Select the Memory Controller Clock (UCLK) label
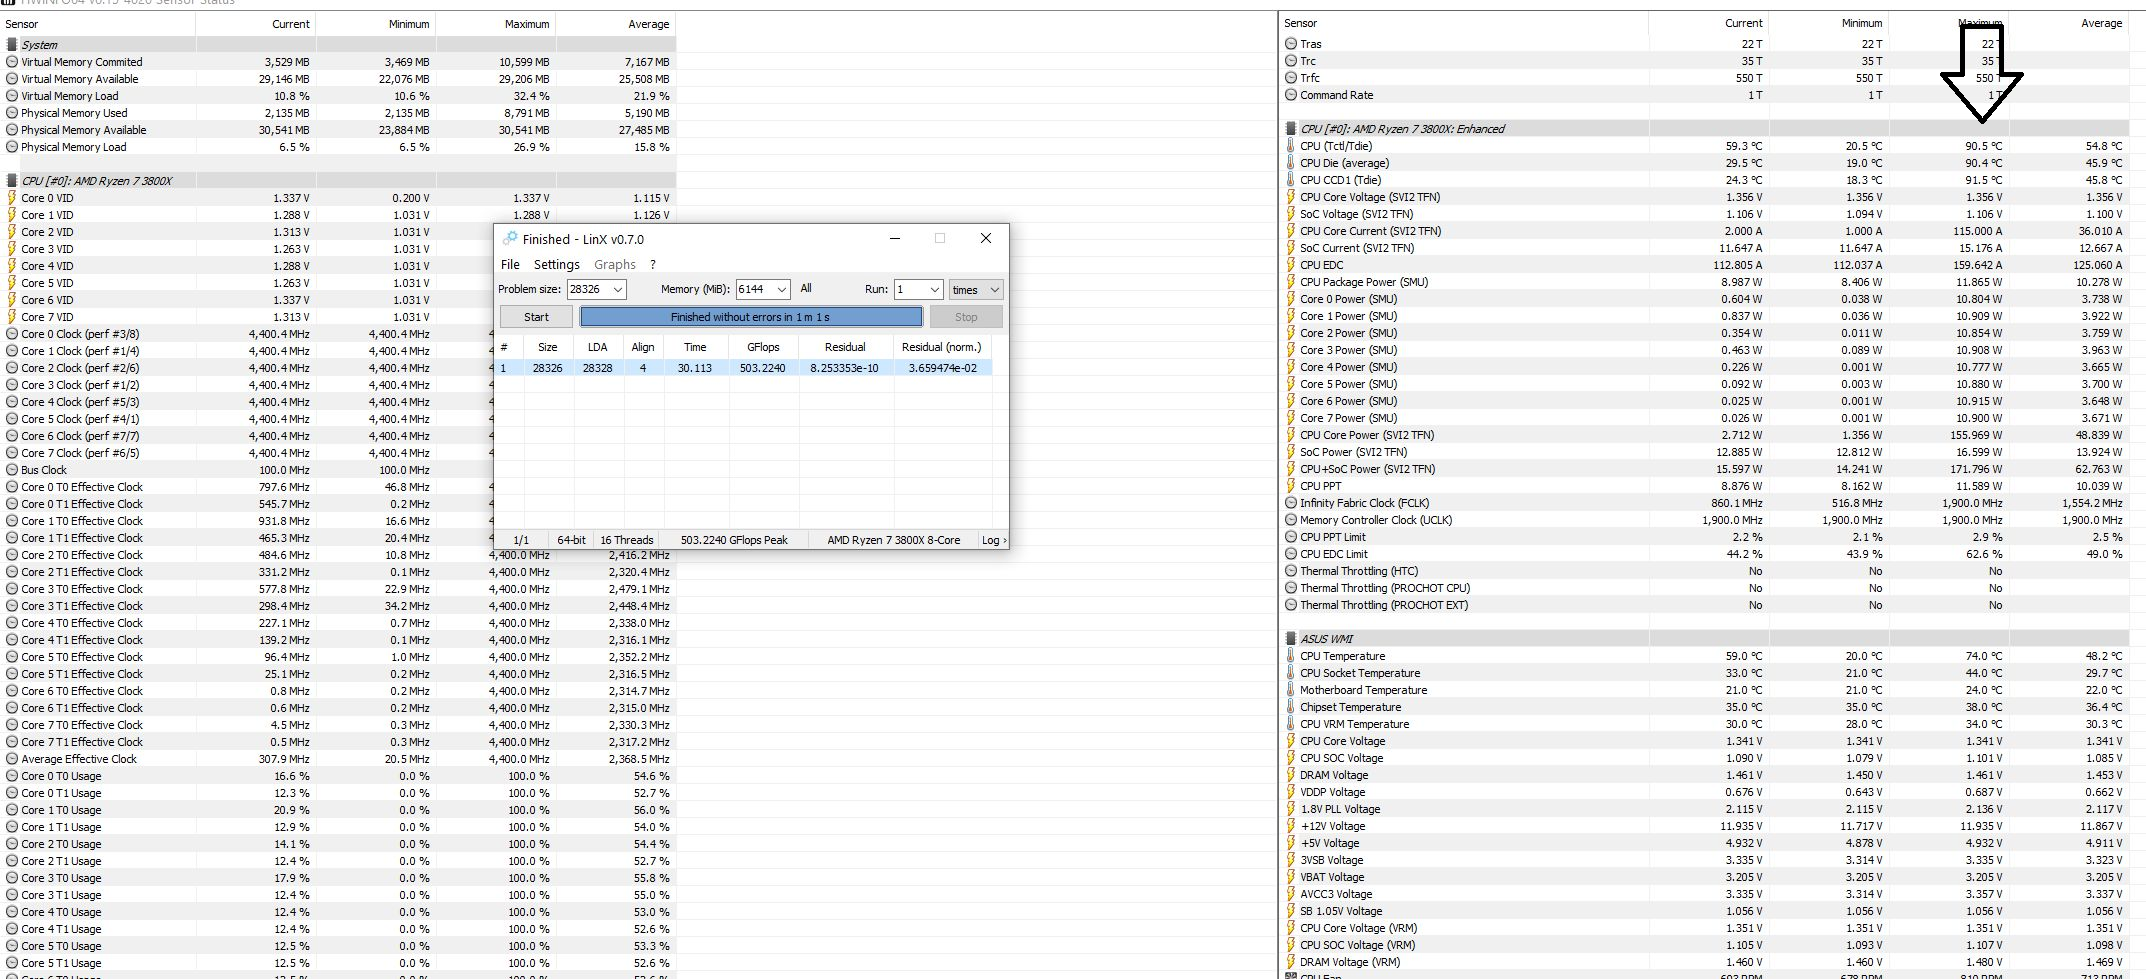The height and width of the screenshot is (979, 2146). click(1376, 520)
